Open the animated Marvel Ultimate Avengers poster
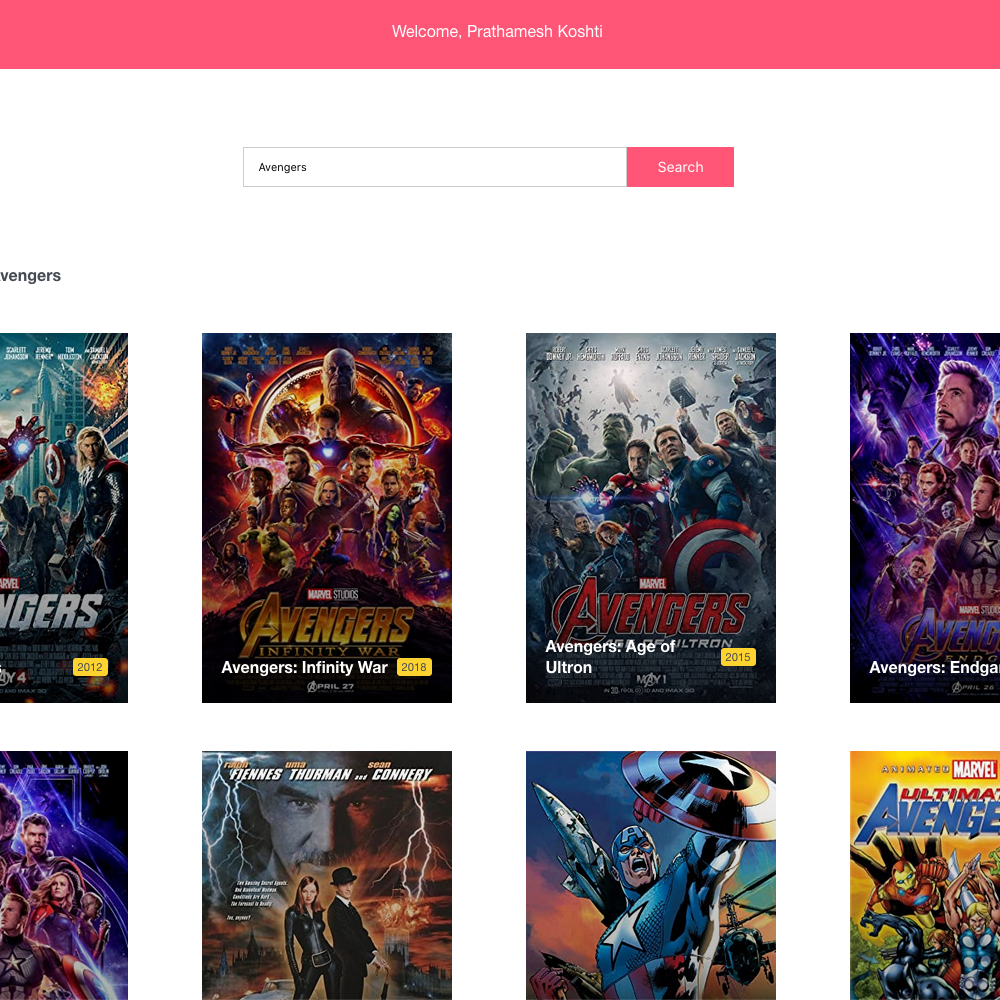 tap(925, 875)
